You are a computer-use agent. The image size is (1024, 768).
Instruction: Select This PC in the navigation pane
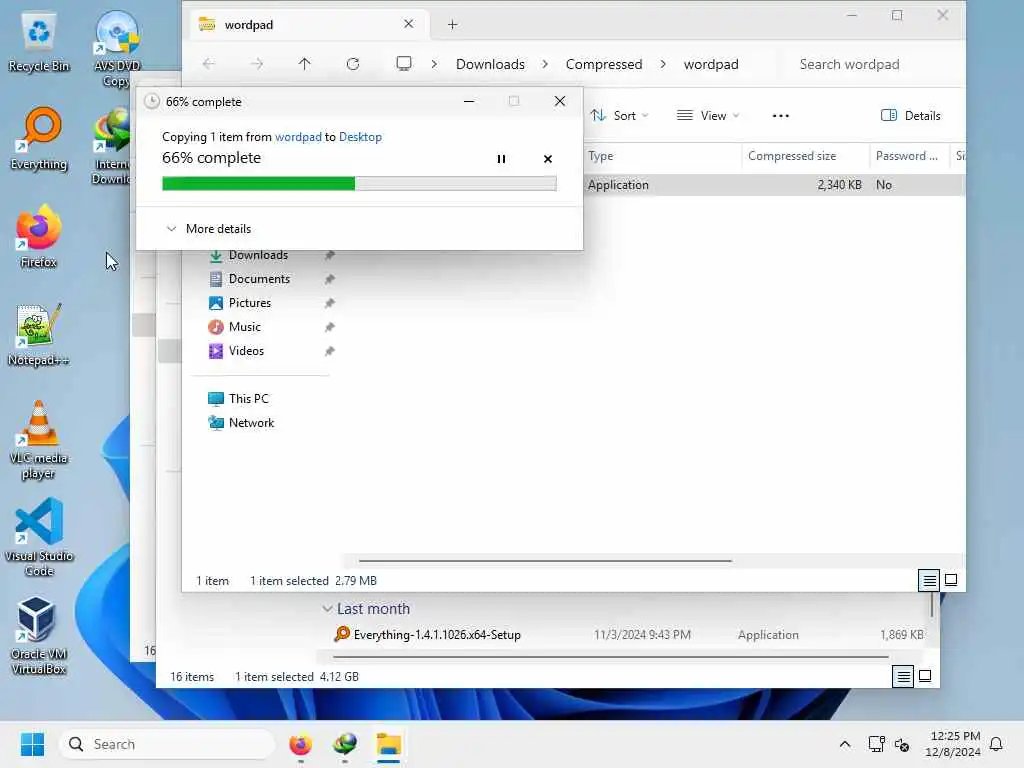coord(248,398)
